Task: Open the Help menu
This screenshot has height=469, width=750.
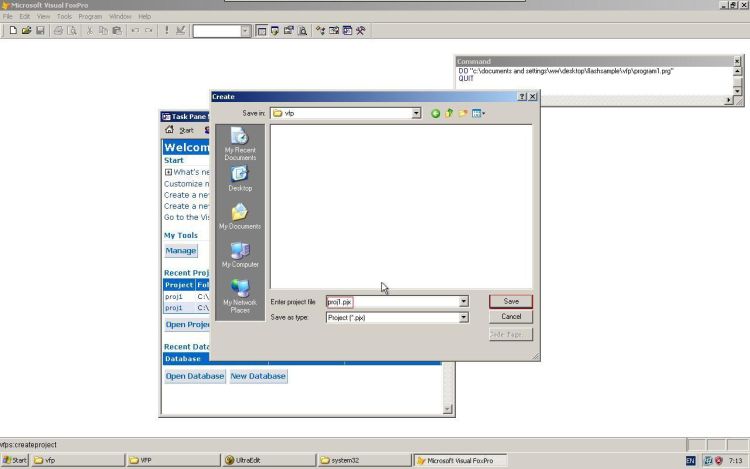Action: (x=144, y=16)
